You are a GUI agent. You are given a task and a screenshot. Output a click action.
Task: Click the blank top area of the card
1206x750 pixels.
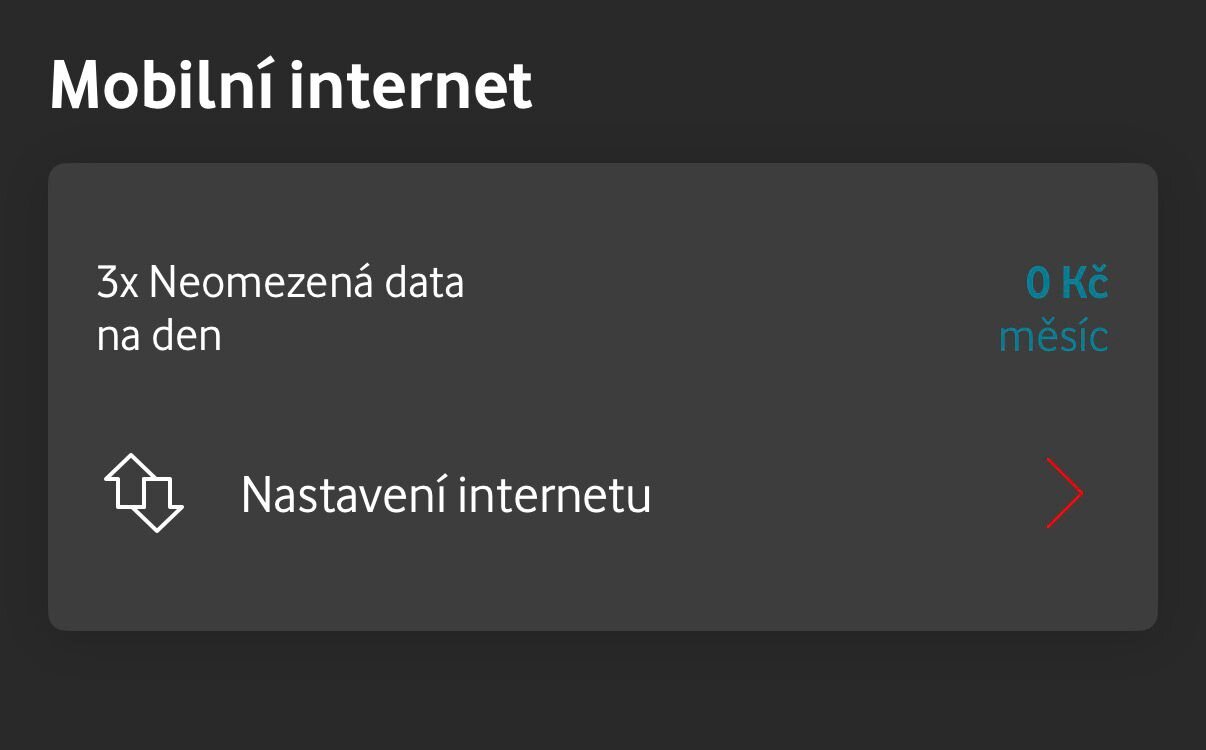point(600,205)
